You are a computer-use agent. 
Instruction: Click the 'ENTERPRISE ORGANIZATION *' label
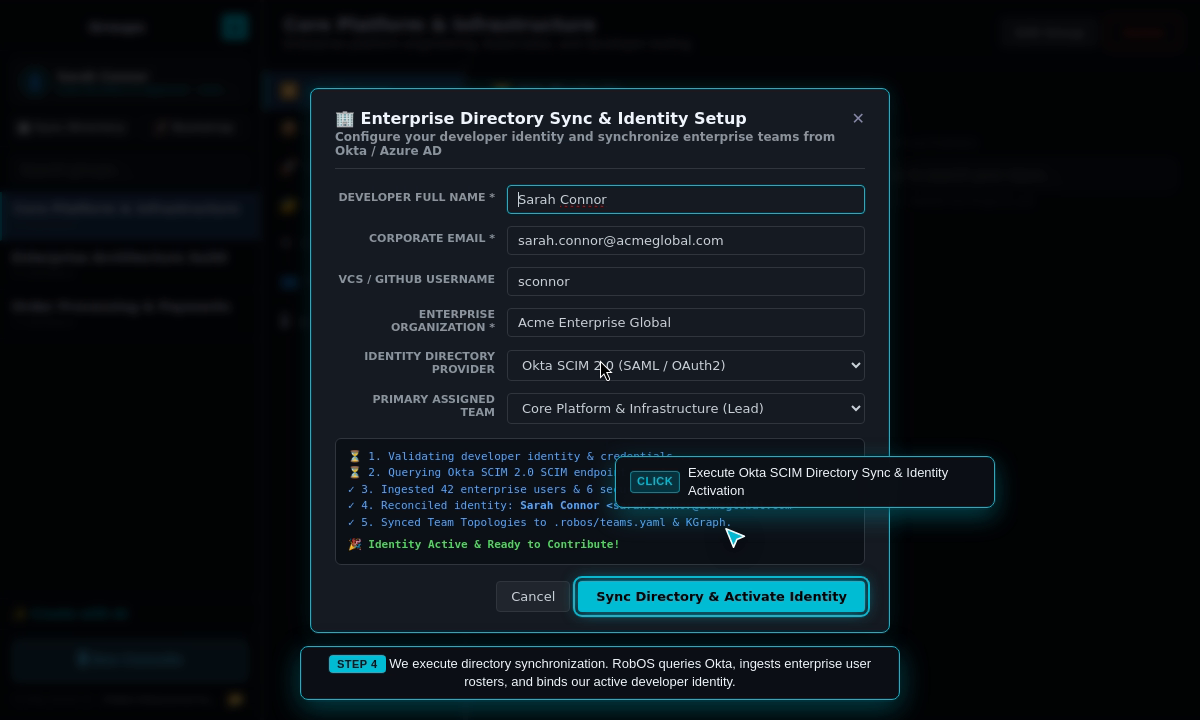[x=443, y=321]
